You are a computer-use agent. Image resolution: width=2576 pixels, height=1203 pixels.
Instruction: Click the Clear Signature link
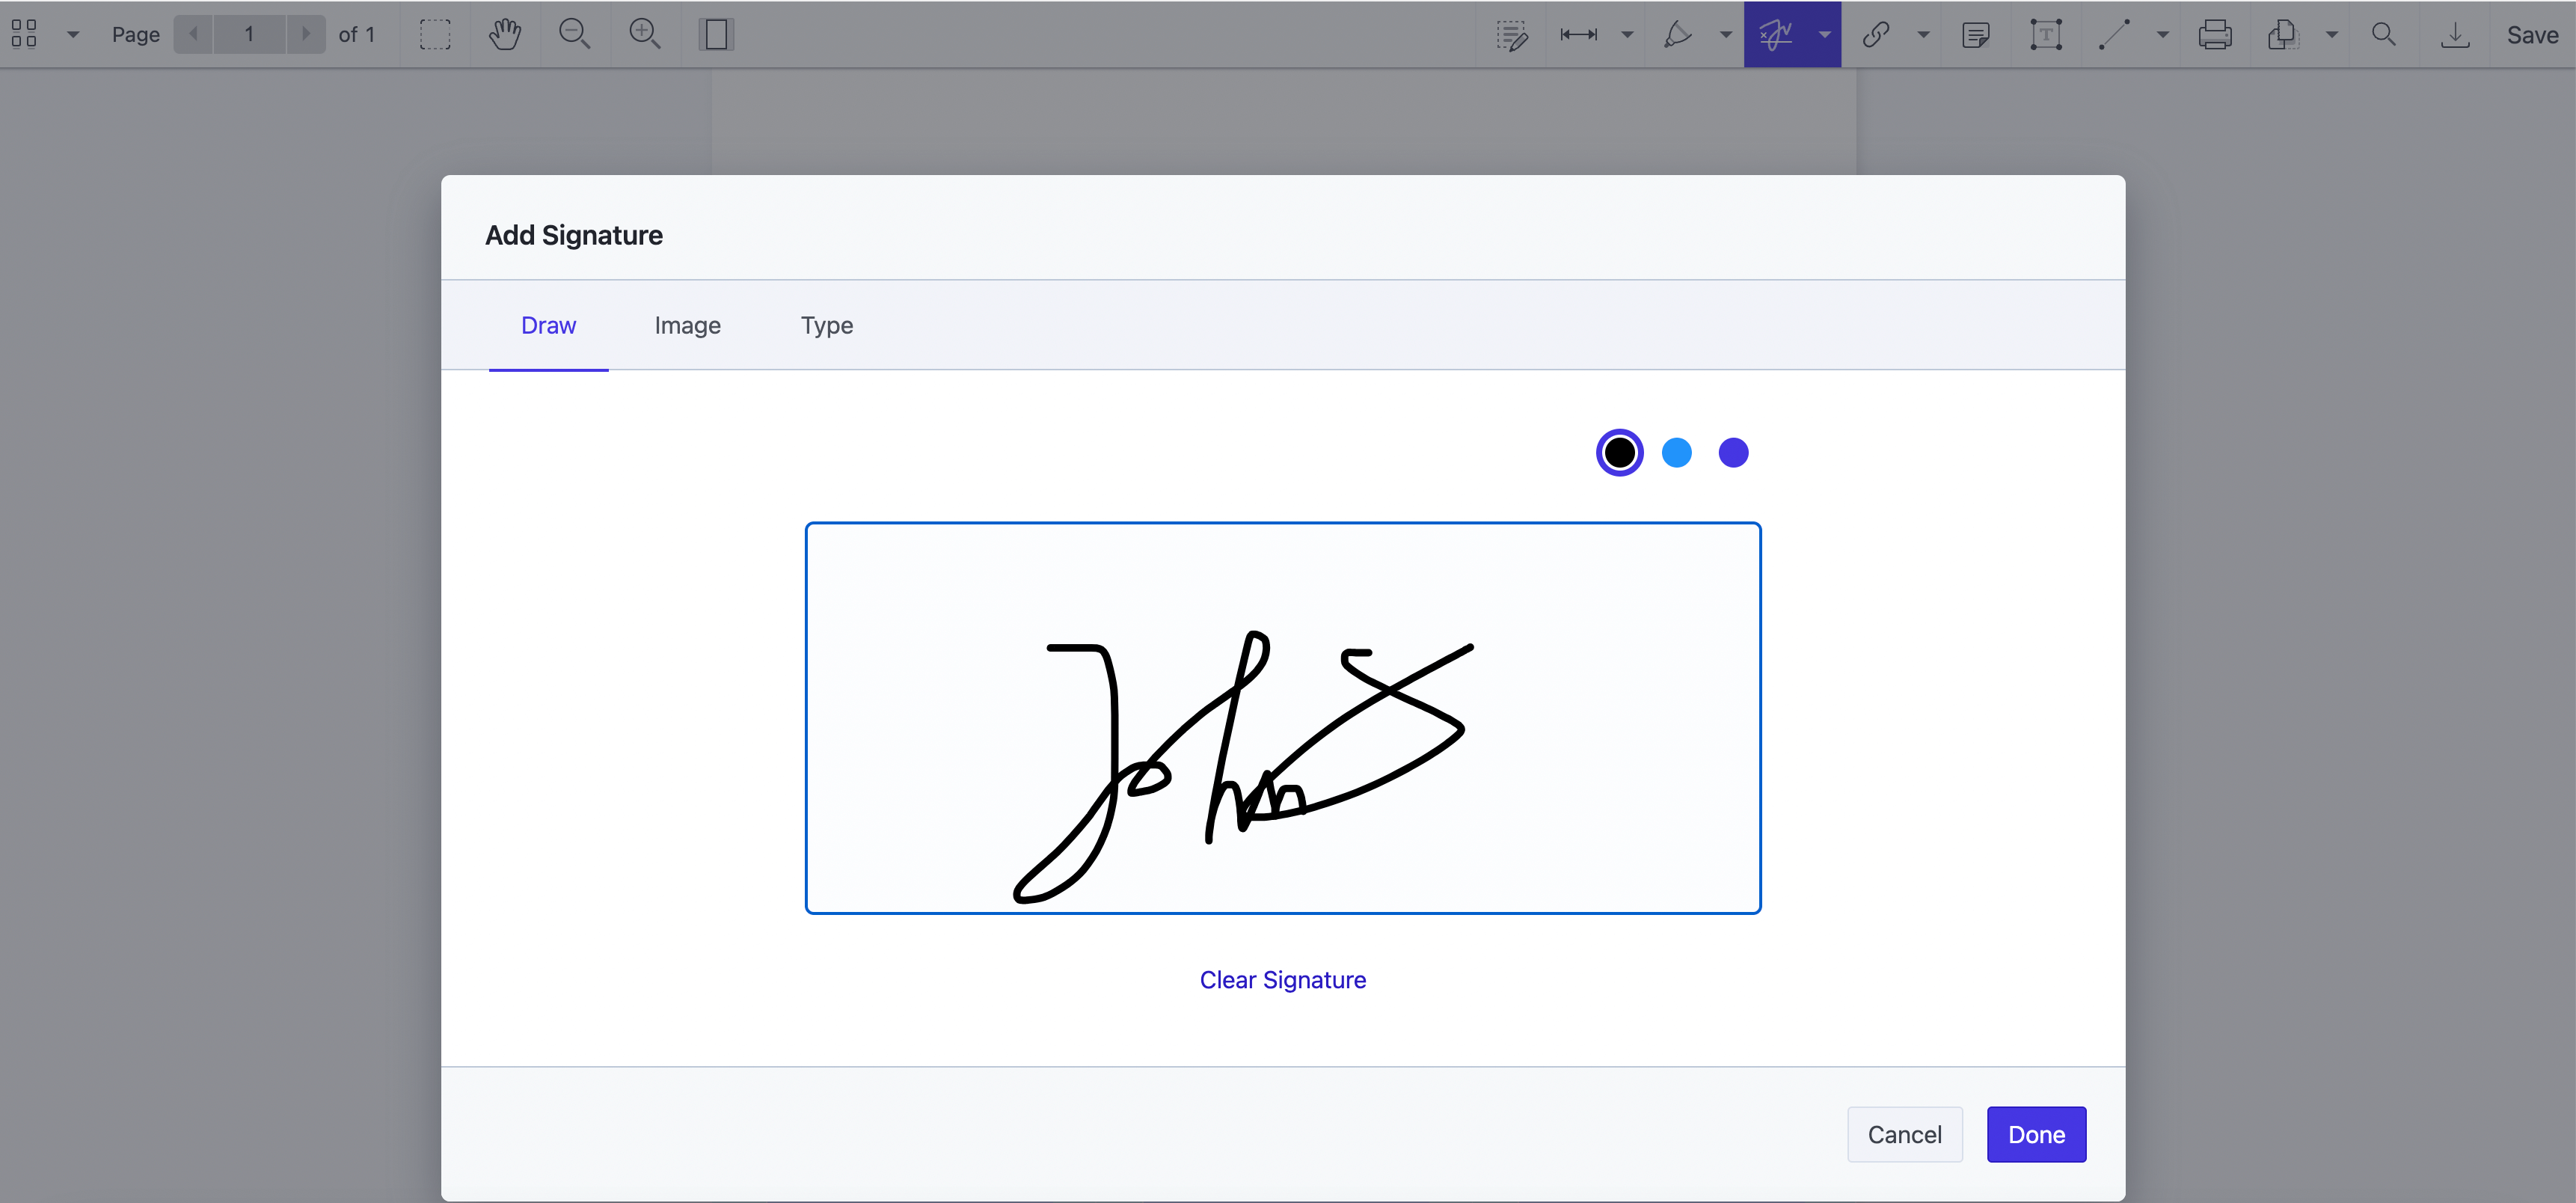pos(1283,980)
